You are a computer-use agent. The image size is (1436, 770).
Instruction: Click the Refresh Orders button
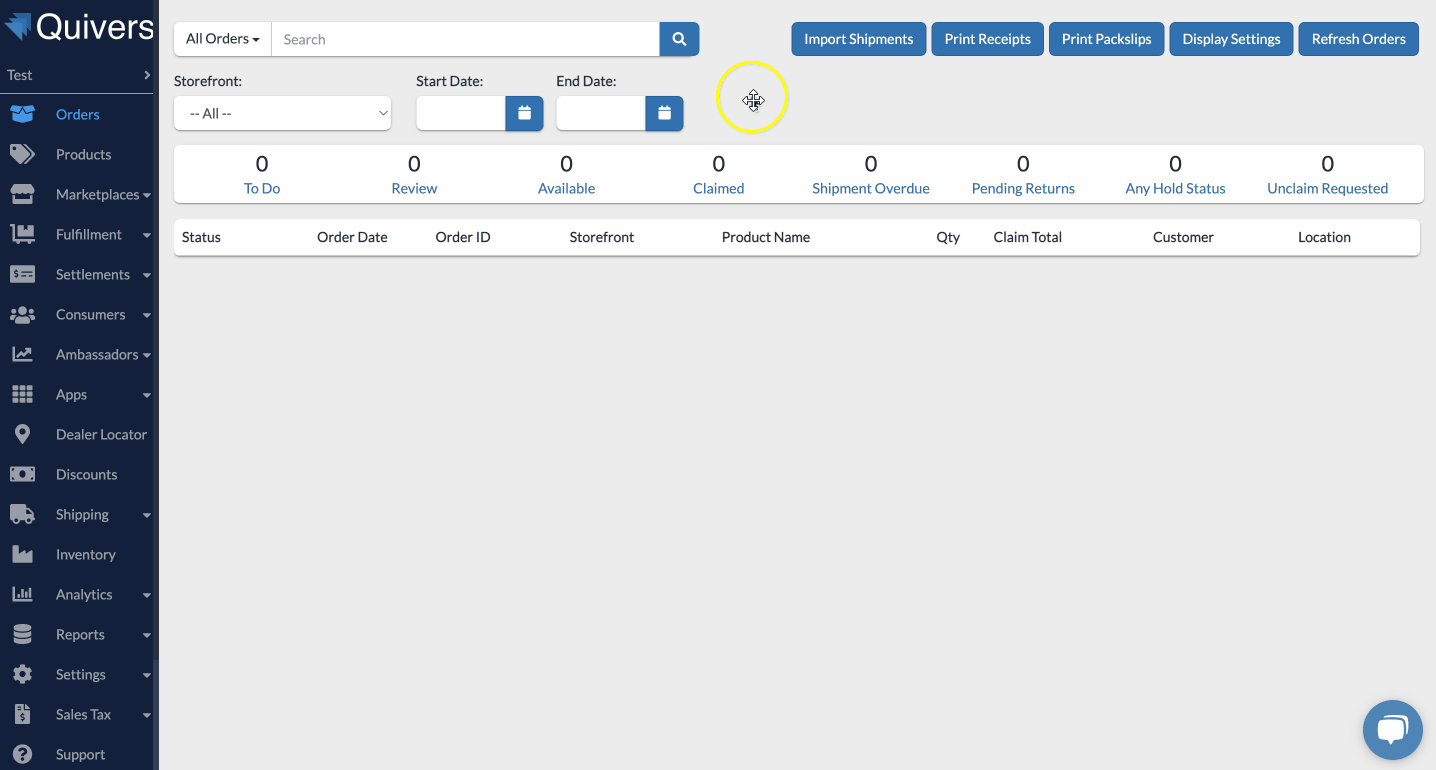coord(1358,39)
